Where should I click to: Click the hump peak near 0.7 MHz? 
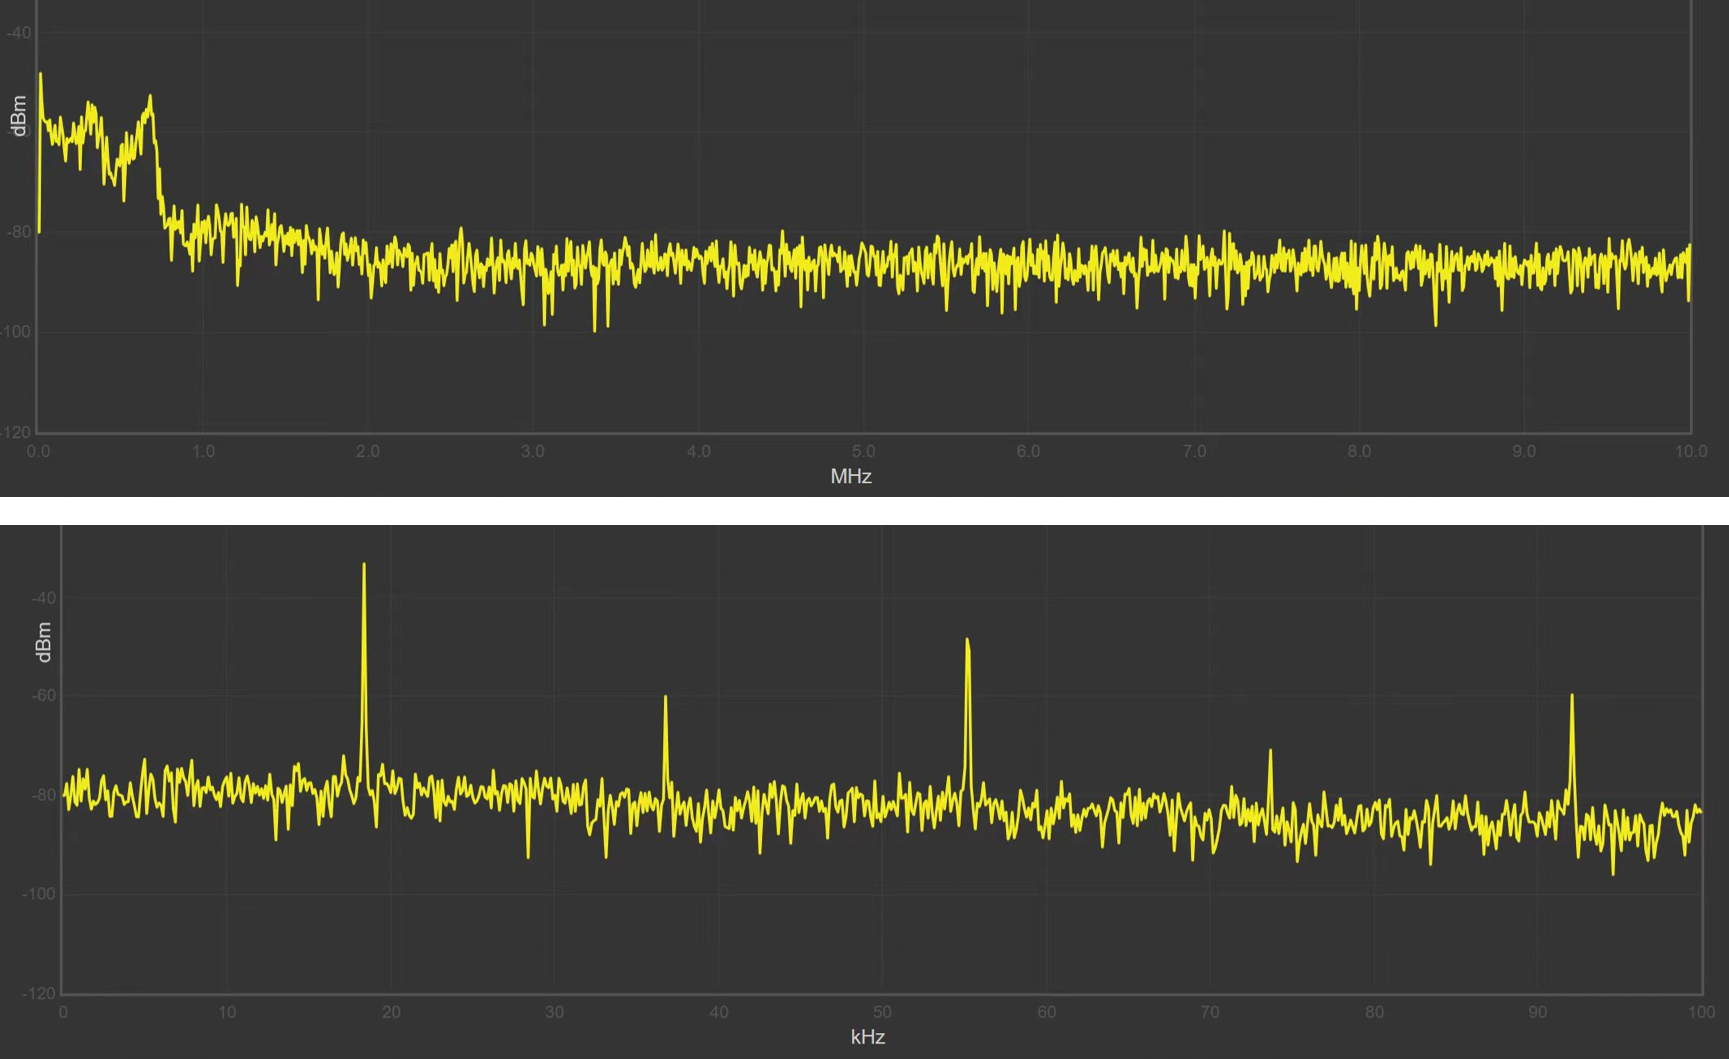[x=151, y=98]
